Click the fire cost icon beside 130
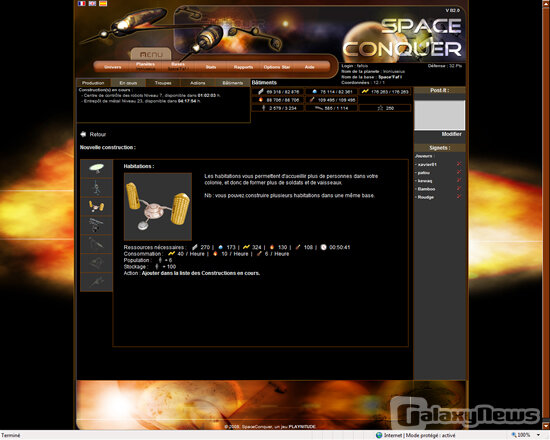550x440 pixels. (x=272, y=247)
